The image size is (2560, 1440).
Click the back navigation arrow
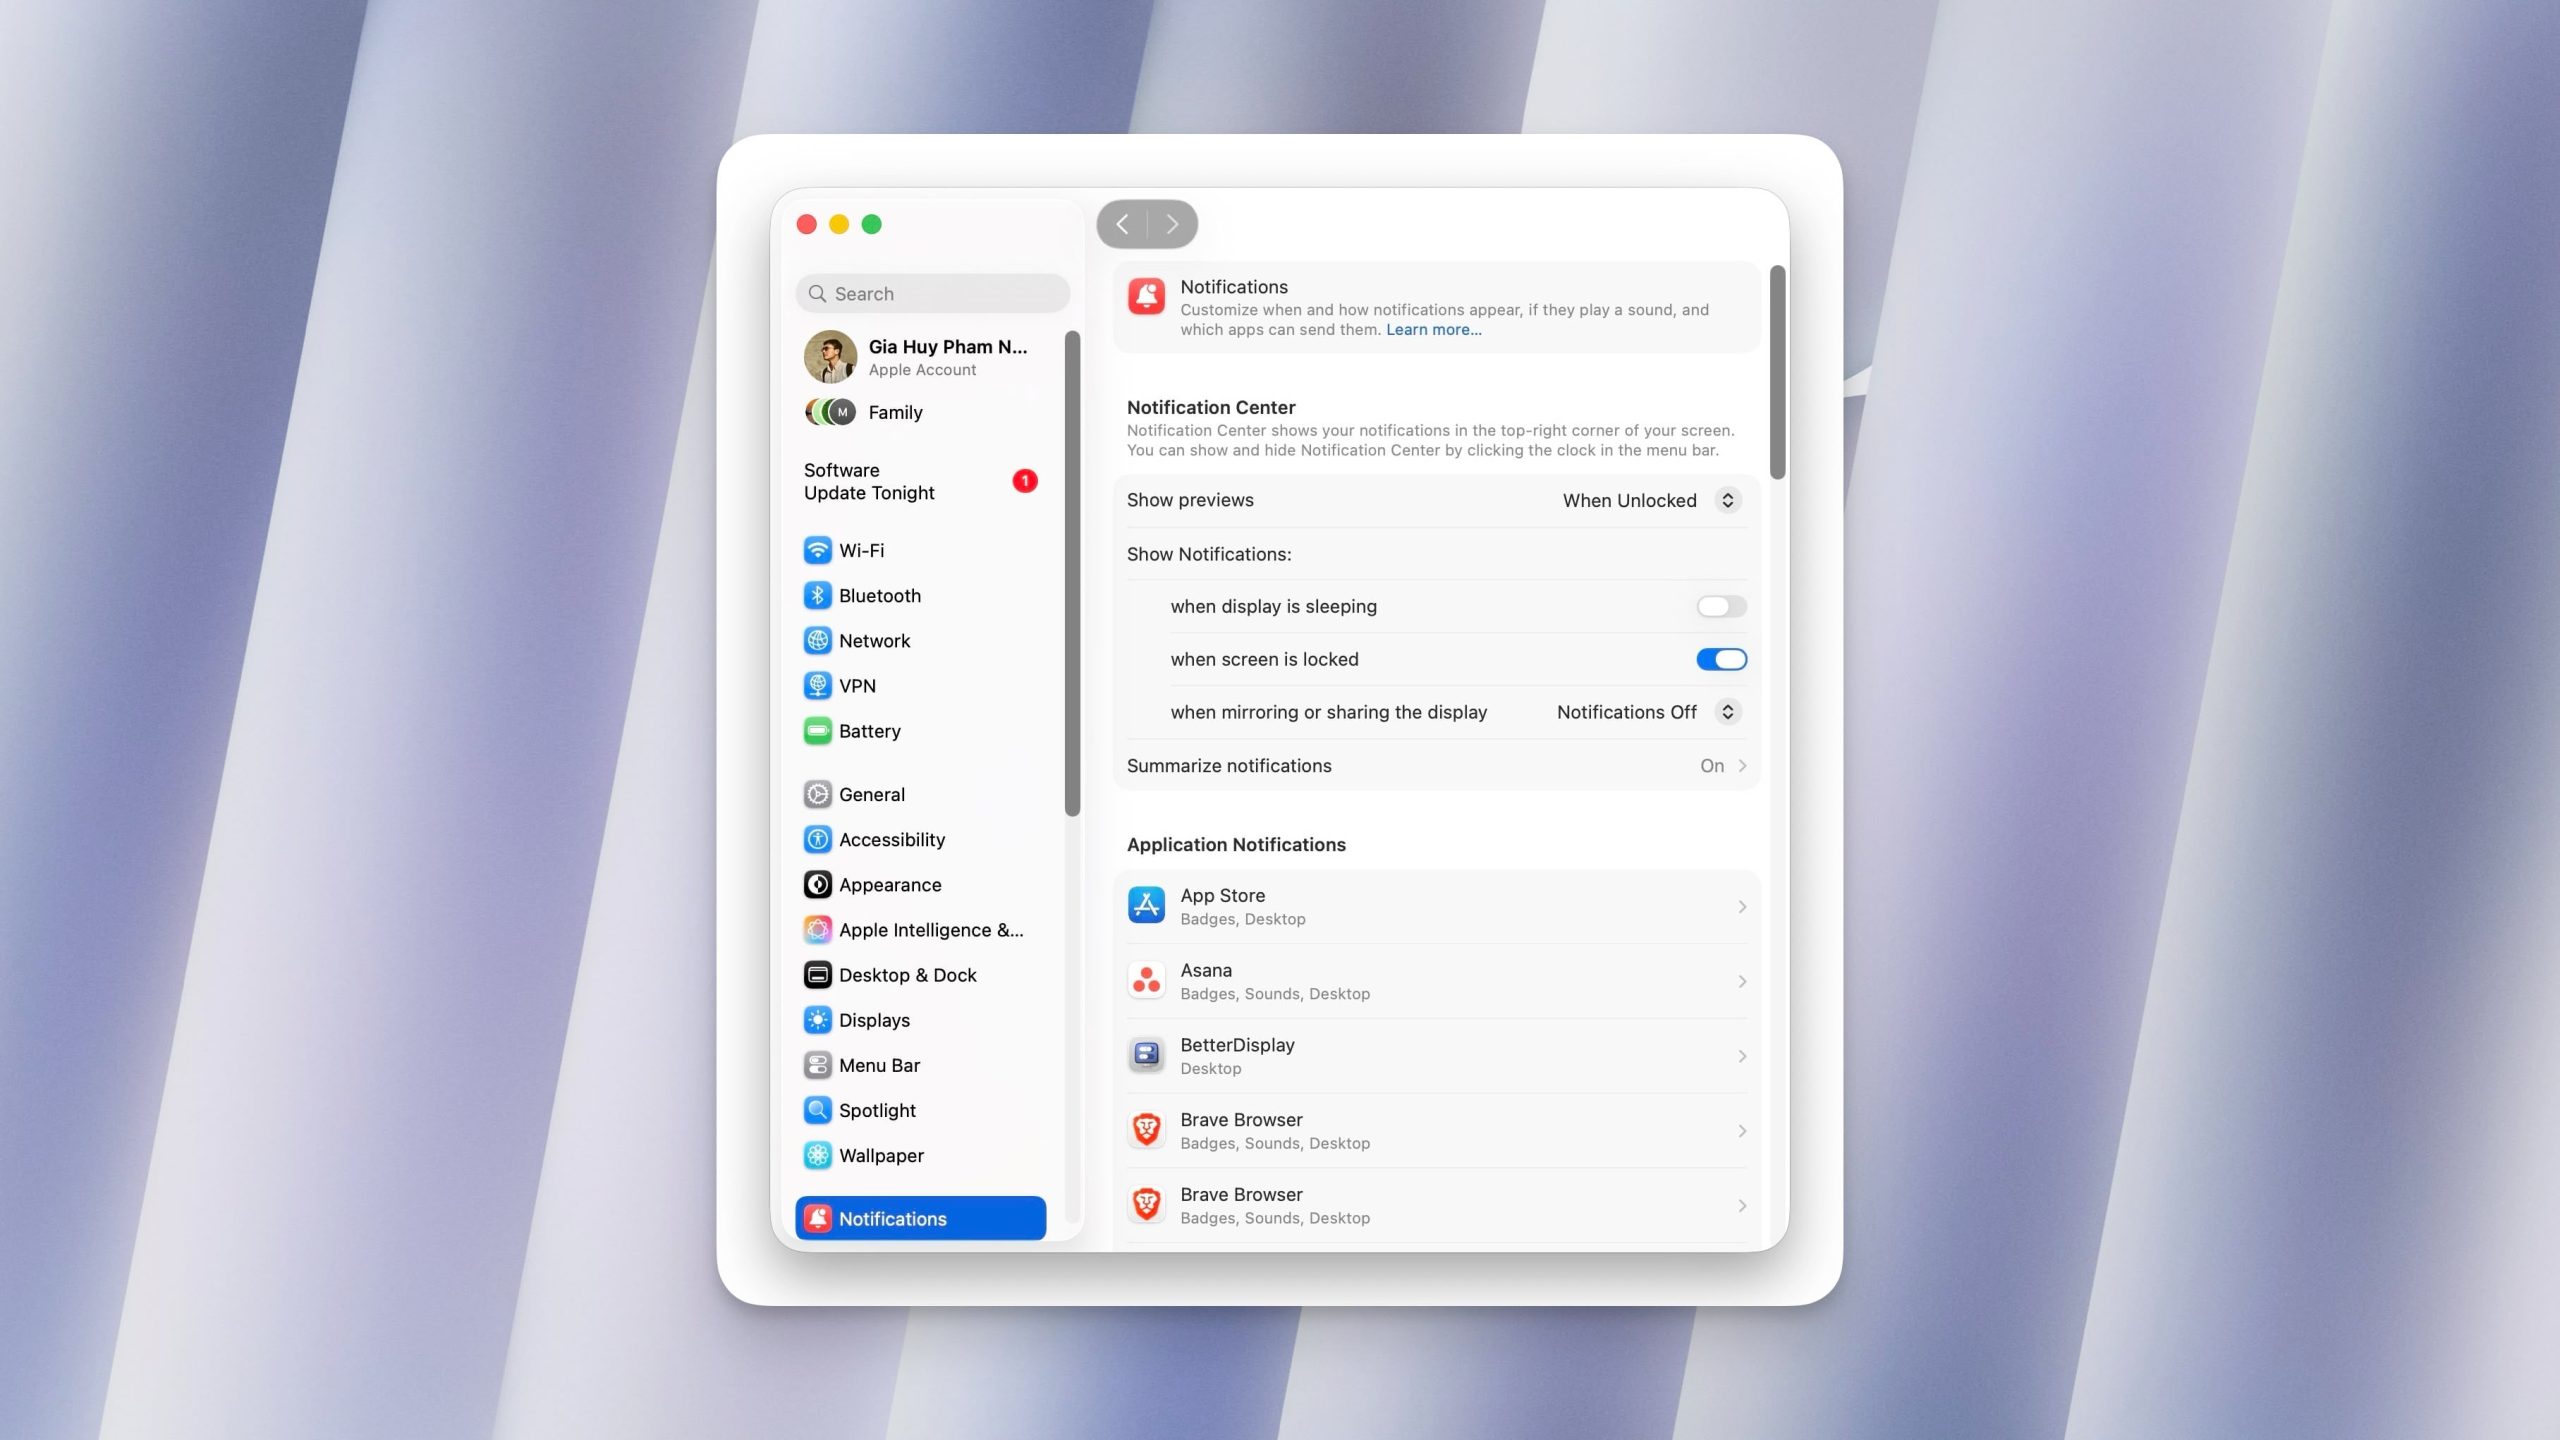pos(1122,224)
